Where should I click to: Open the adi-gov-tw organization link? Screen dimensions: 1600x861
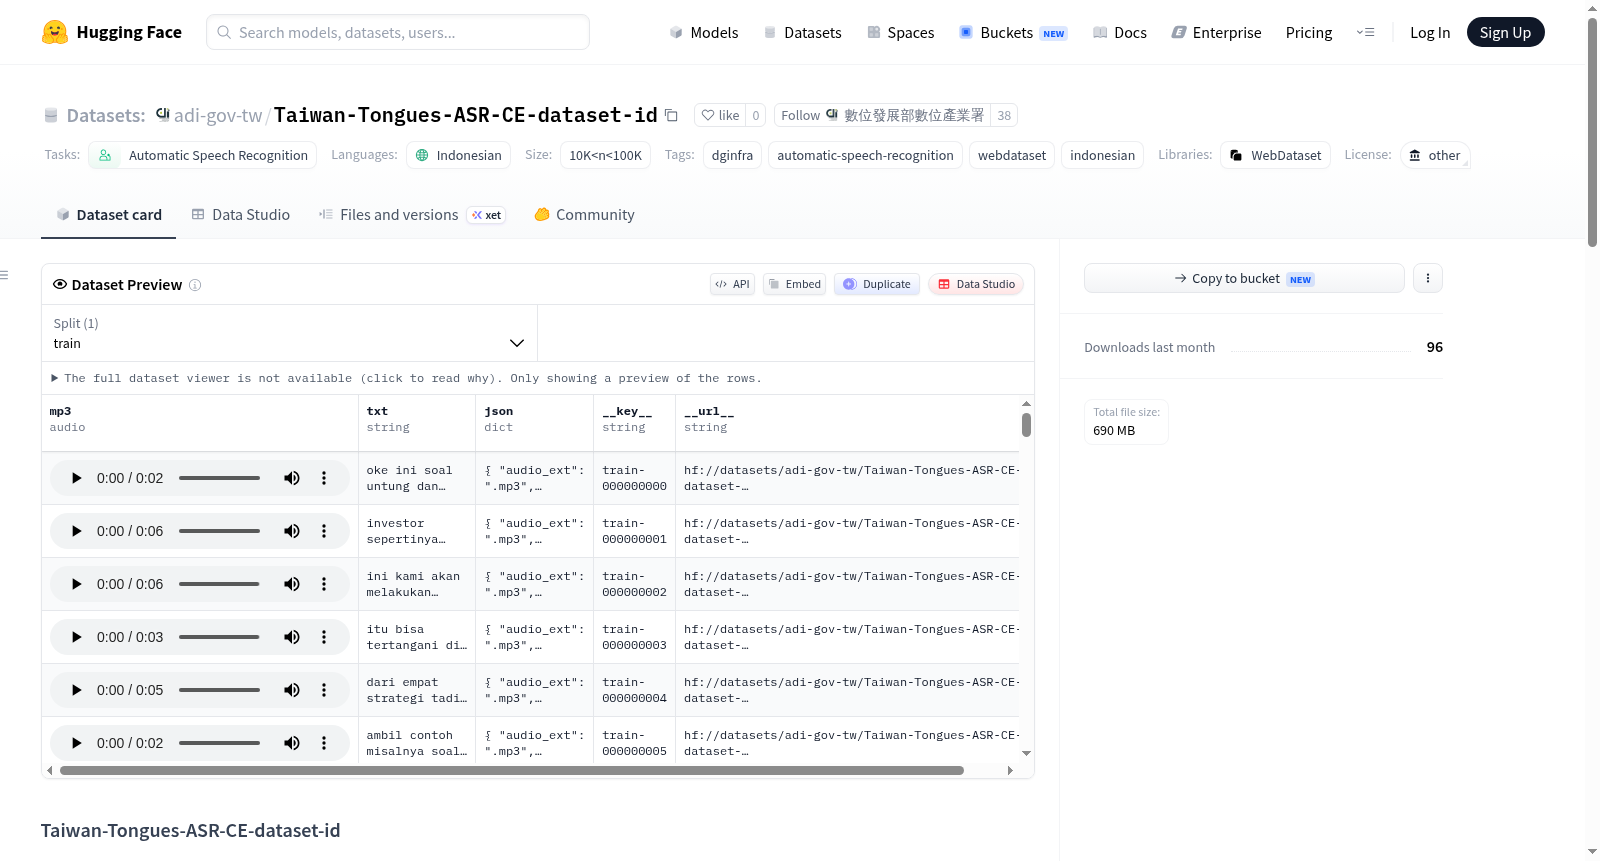217,115
